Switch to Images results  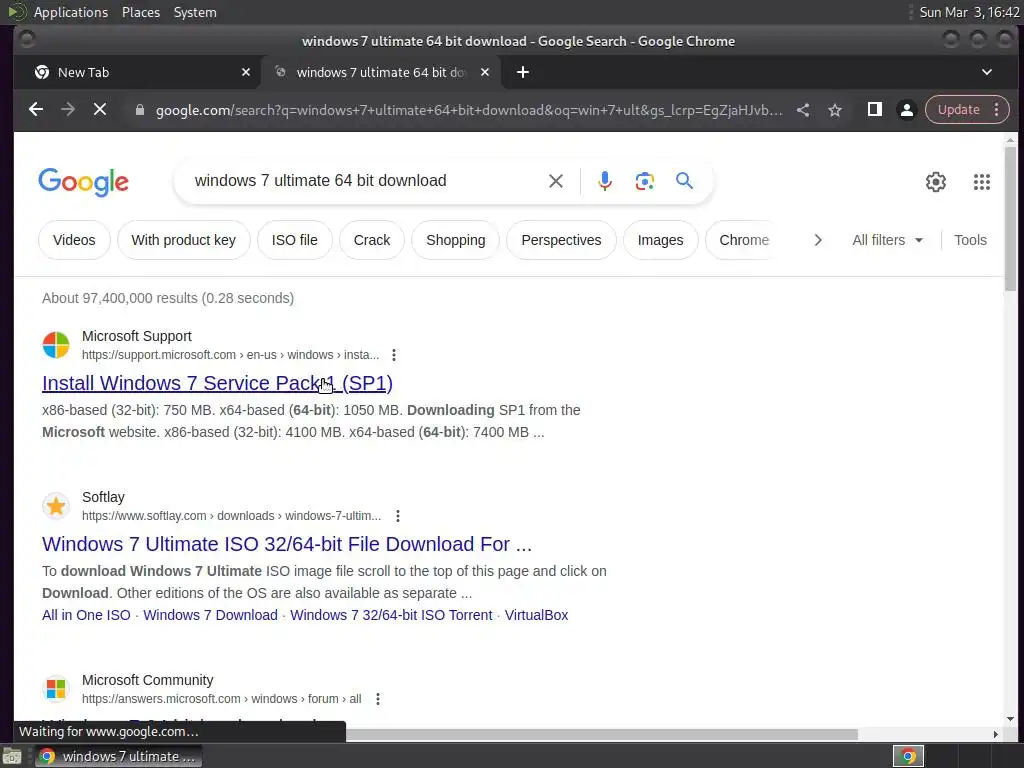tap(660, 240)
